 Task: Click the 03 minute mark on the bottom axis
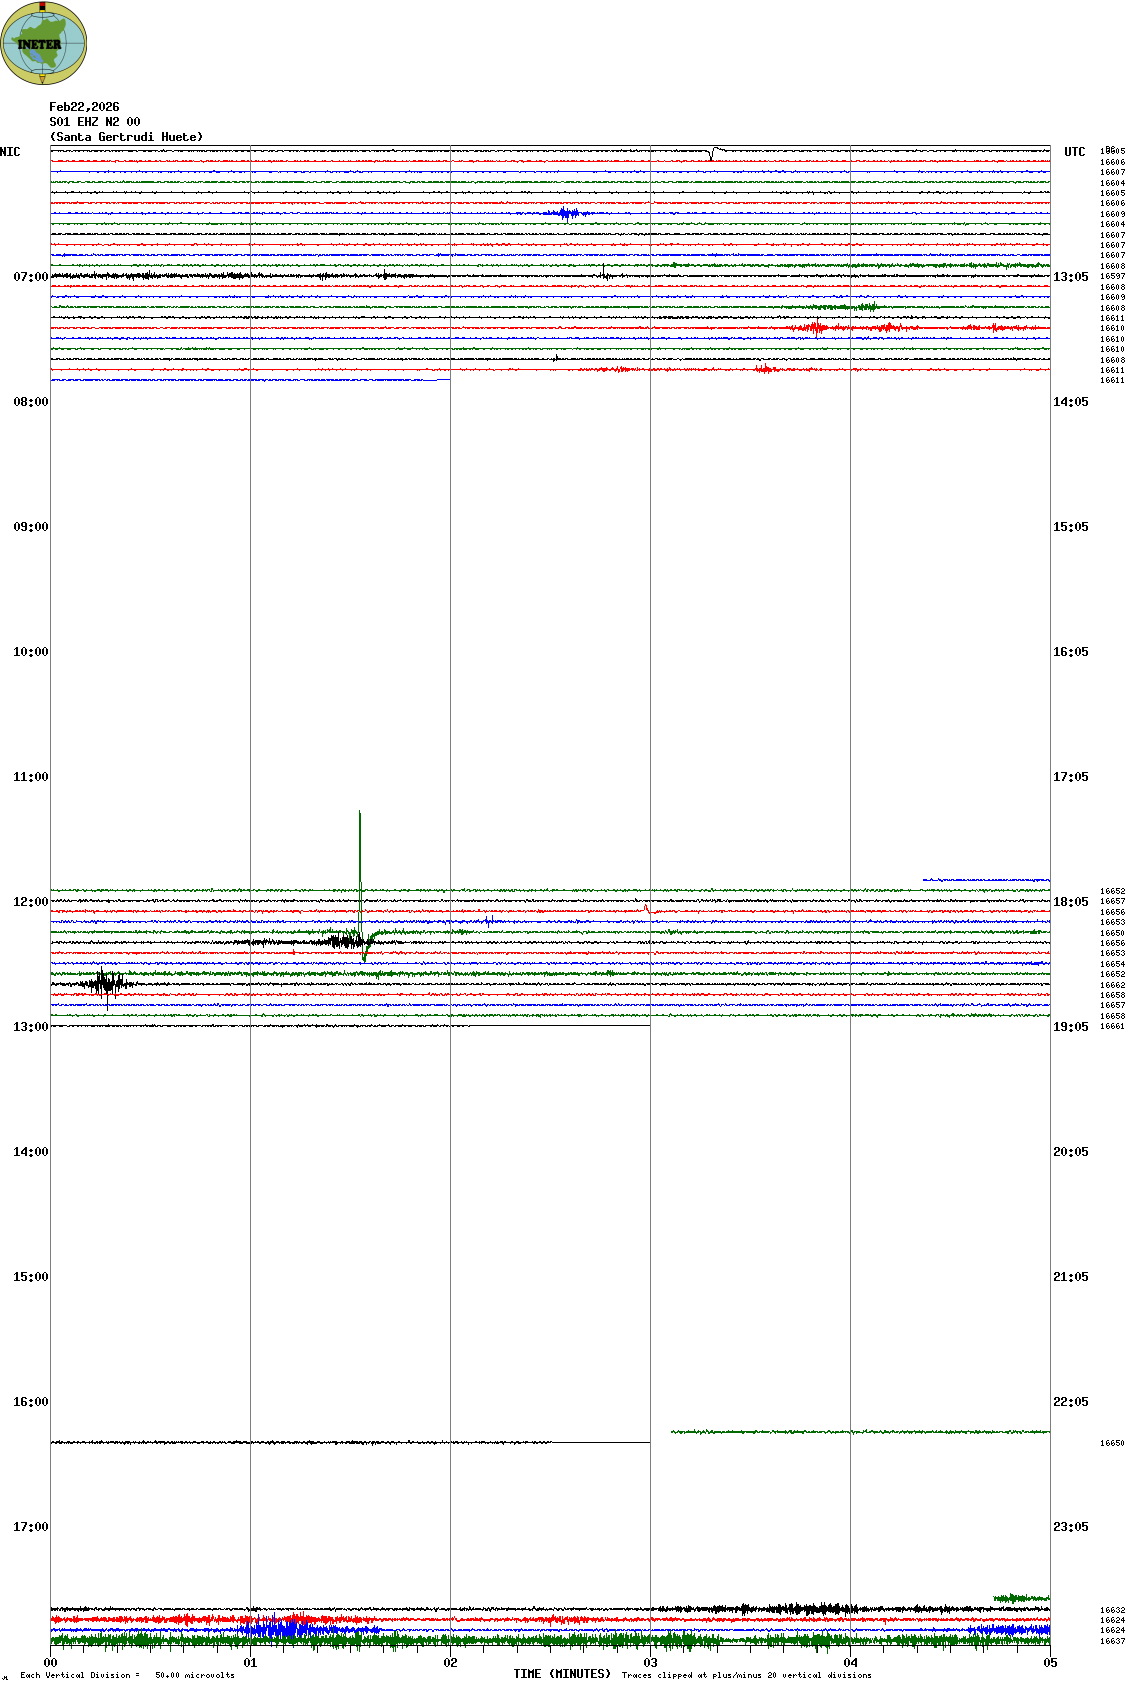650,1663
